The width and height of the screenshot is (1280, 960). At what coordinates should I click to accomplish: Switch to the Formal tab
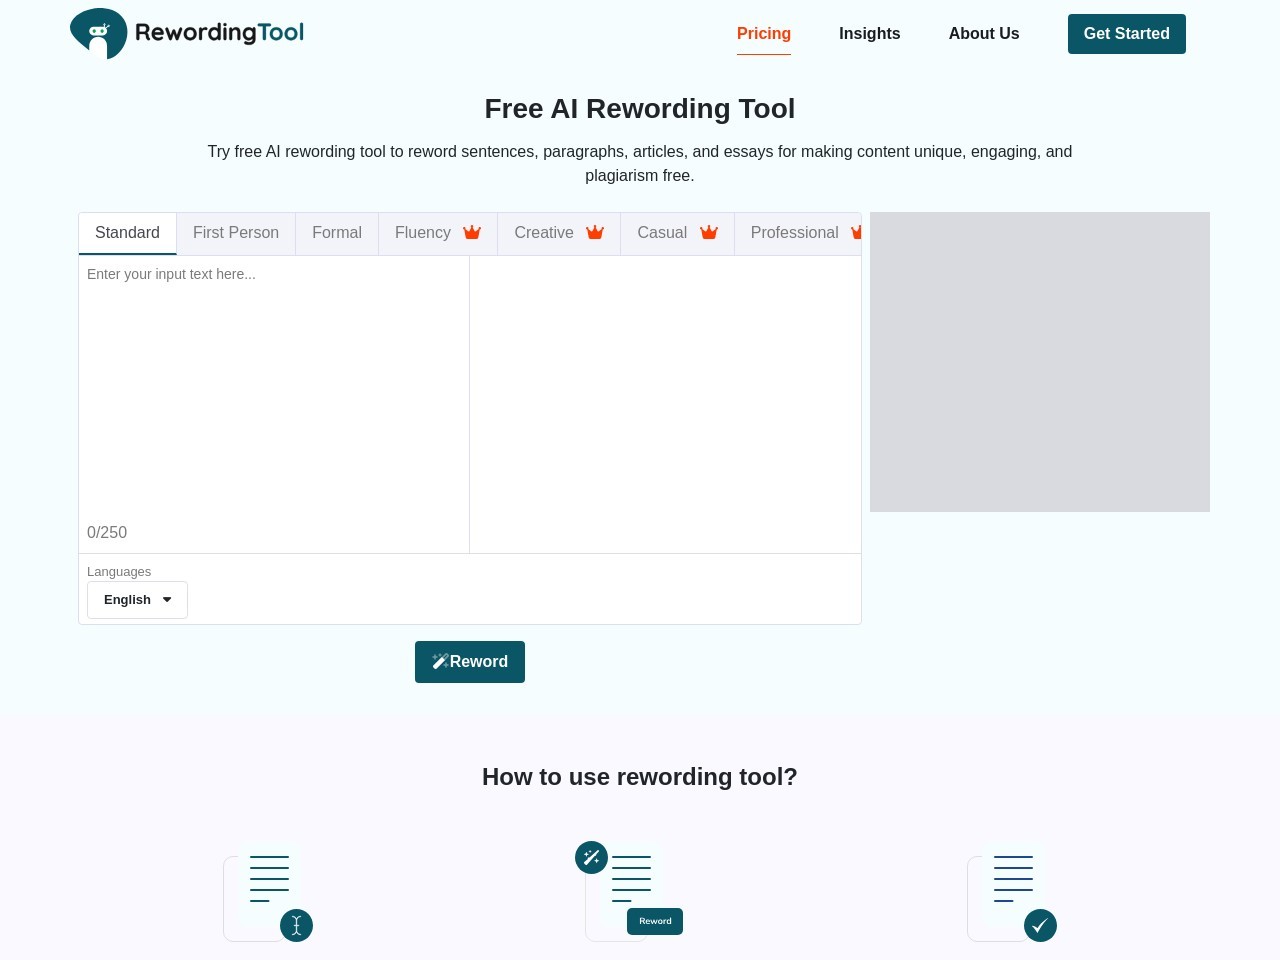[337, 233]
